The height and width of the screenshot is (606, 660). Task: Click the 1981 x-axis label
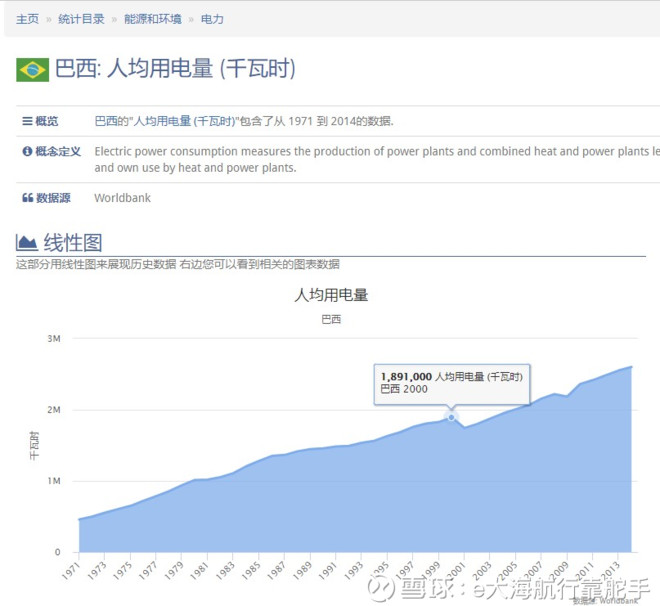click(200, 571)
